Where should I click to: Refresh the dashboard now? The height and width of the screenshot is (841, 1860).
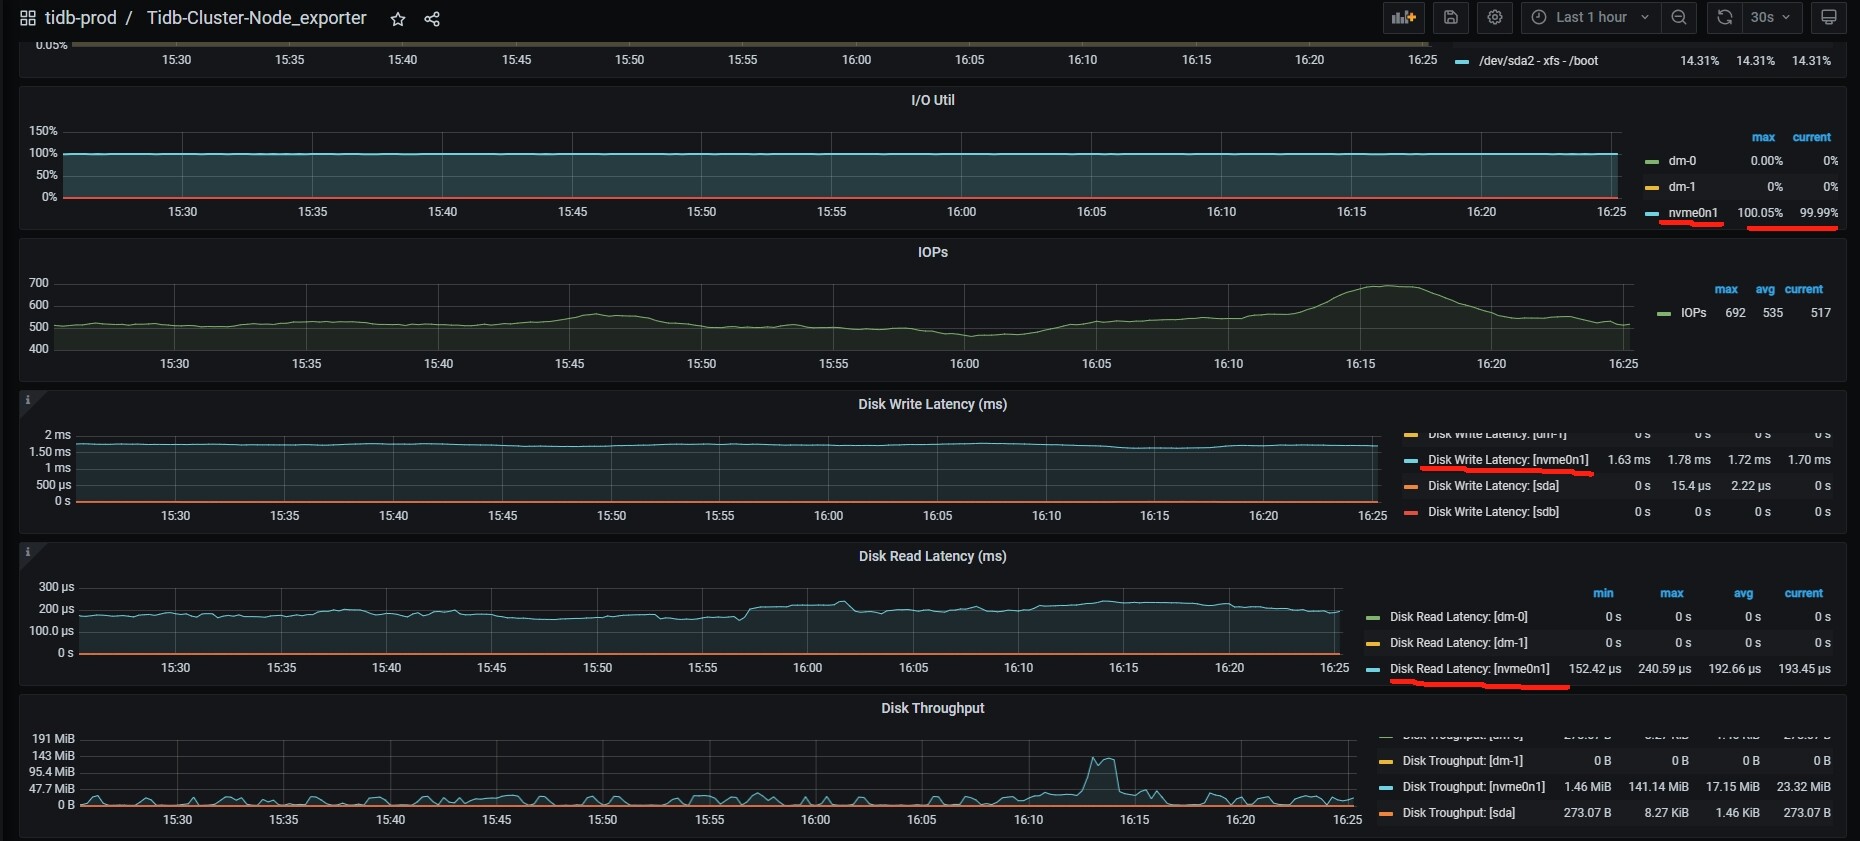(x=1725, y=17)
